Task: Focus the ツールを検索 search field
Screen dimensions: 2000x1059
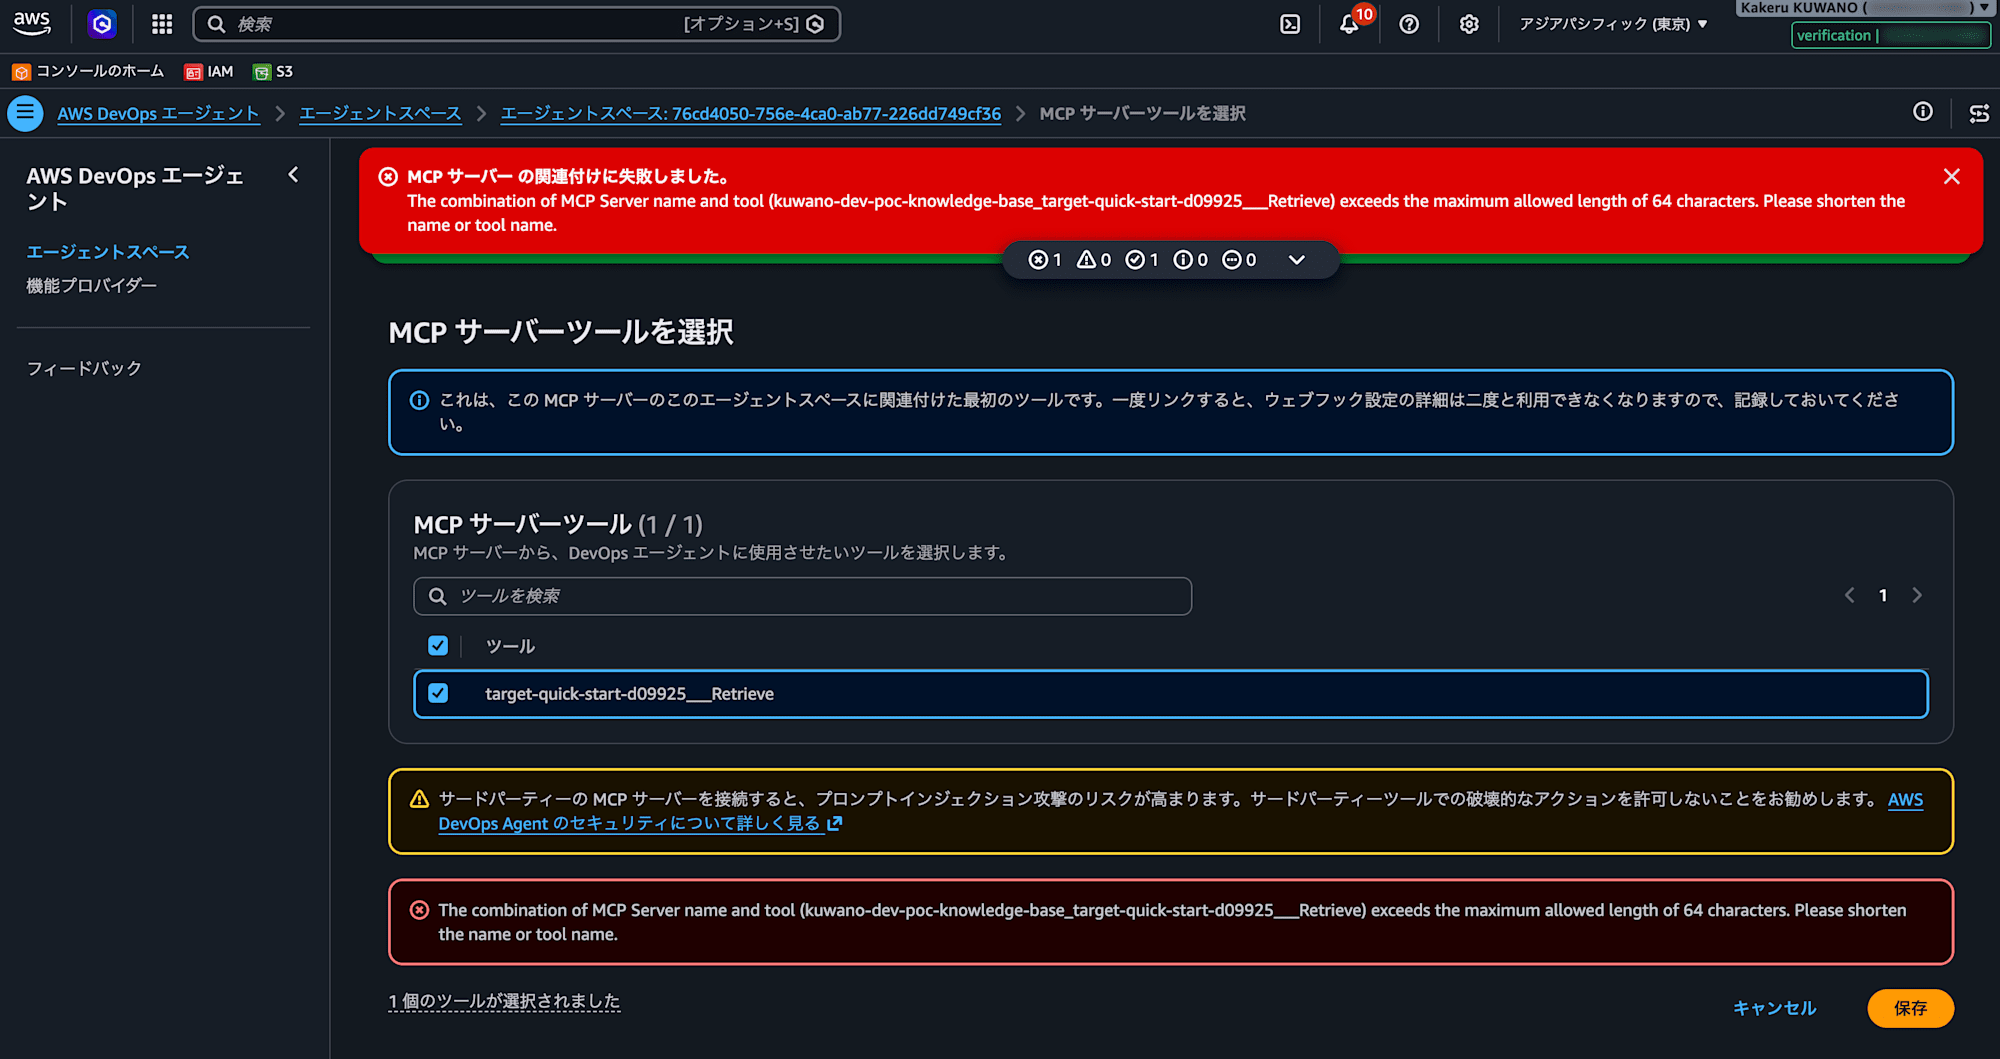Action: pyautogui.click(x=802, y=596)
